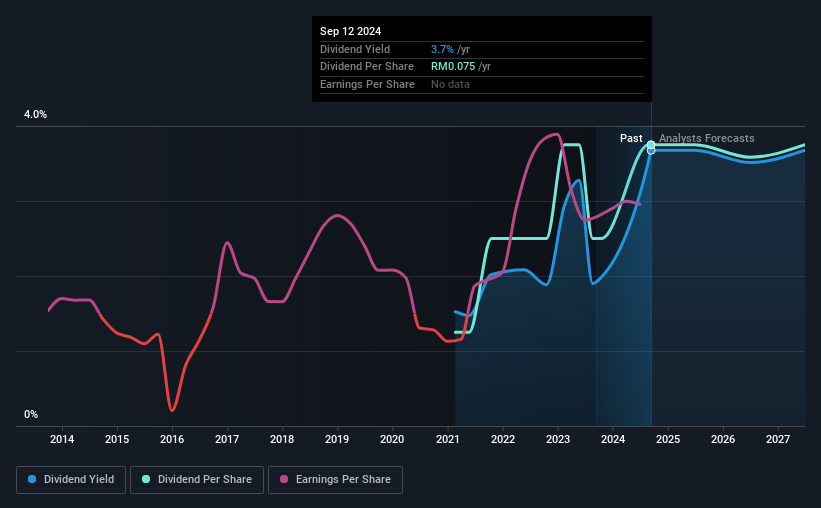
Task: Click the 2019 x-axis label
Action: [x=337, y=439]
